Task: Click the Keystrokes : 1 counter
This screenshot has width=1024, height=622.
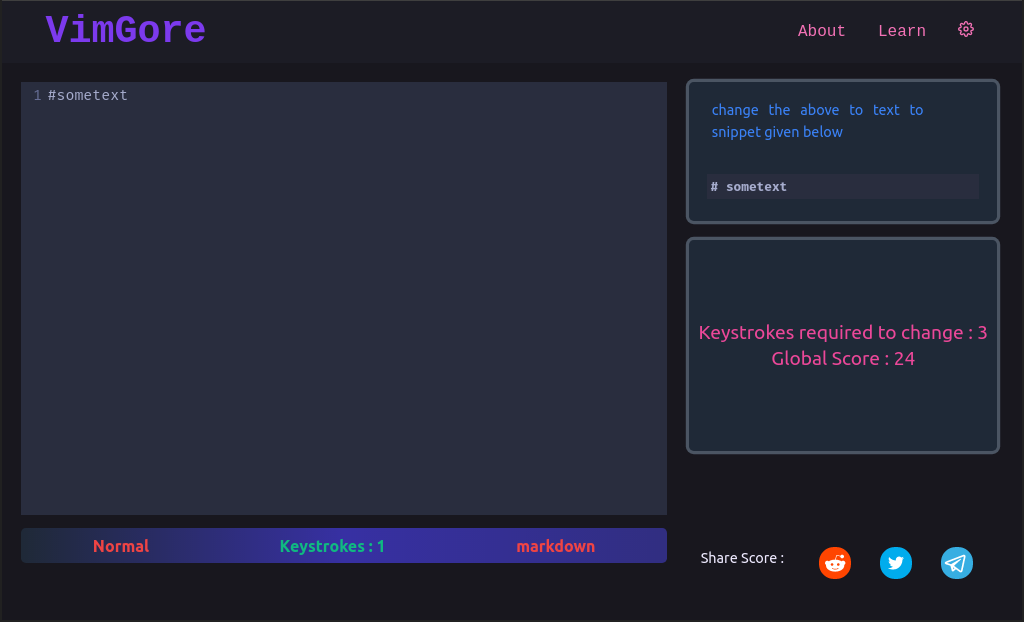Action: coord(332,546)
